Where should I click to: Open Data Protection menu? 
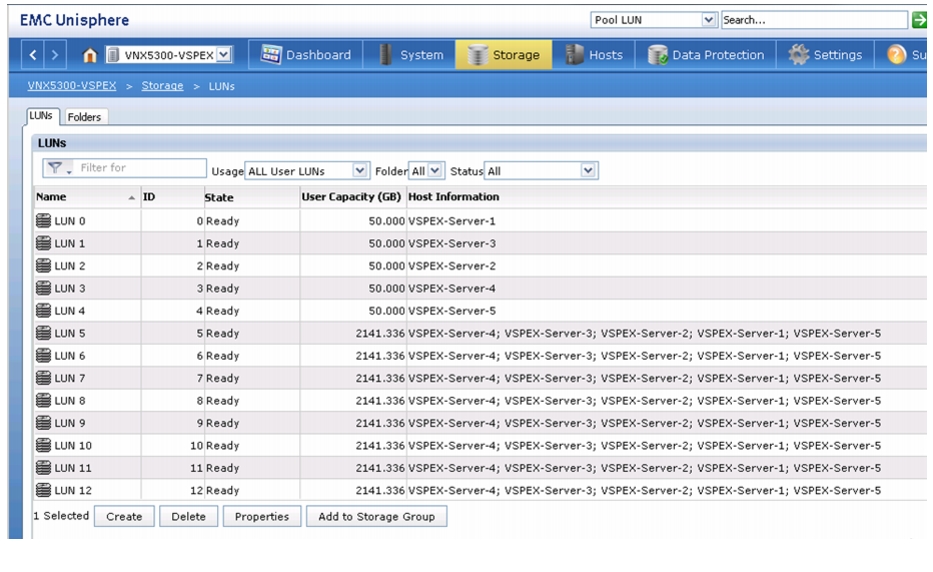click(706, 55)
